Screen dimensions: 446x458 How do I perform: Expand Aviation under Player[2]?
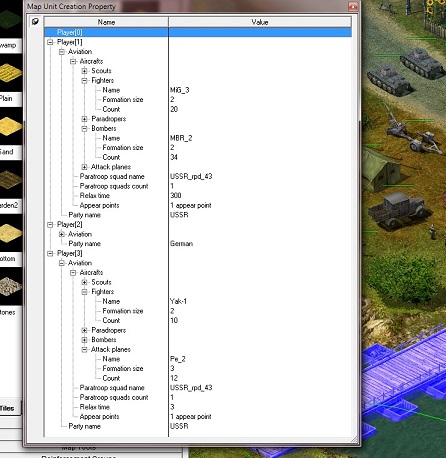[62, 234]
